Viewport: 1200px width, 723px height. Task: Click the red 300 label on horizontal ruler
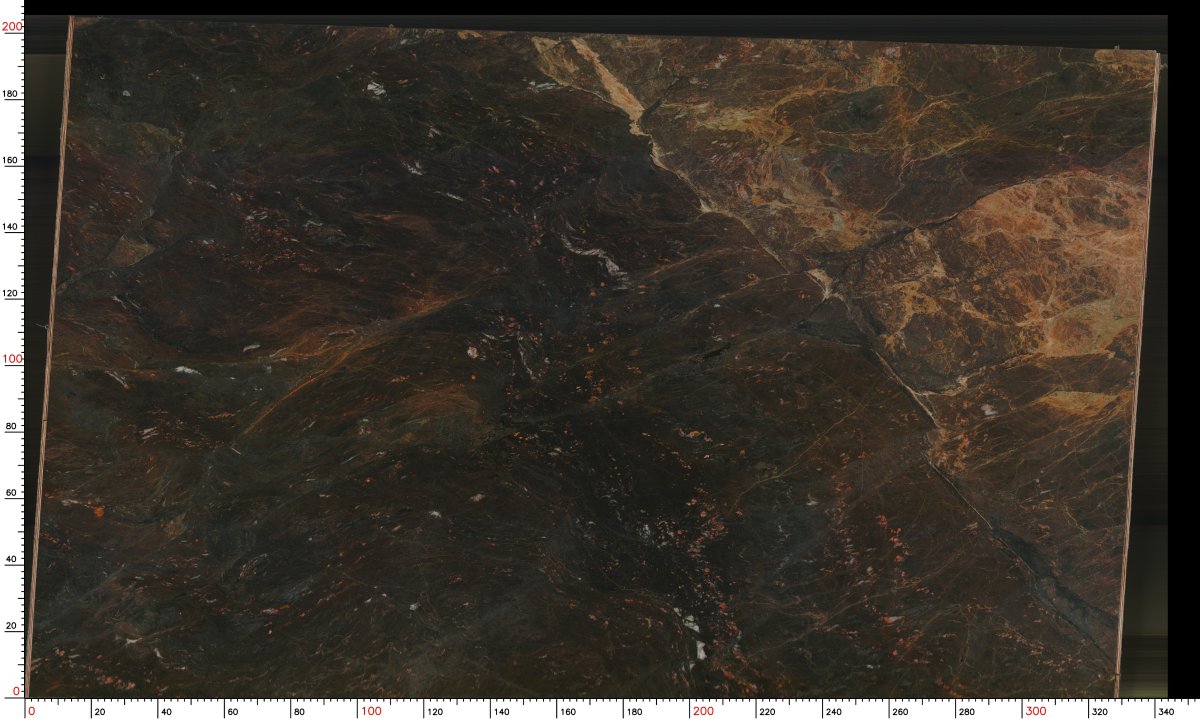1037,711
